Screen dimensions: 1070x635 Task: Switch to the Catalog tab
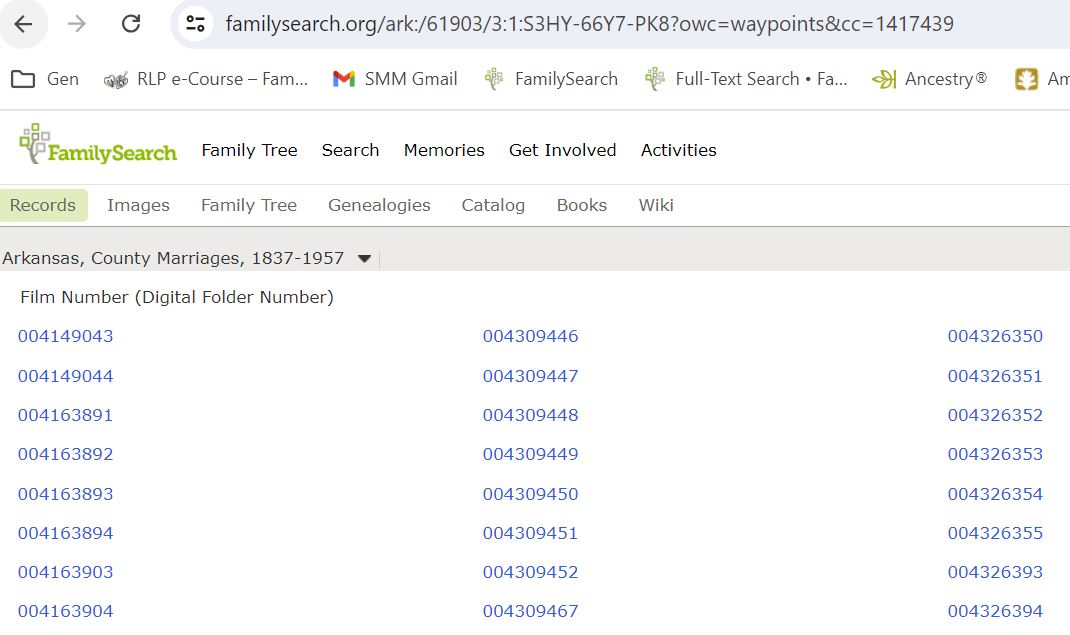tap(493, 205)
